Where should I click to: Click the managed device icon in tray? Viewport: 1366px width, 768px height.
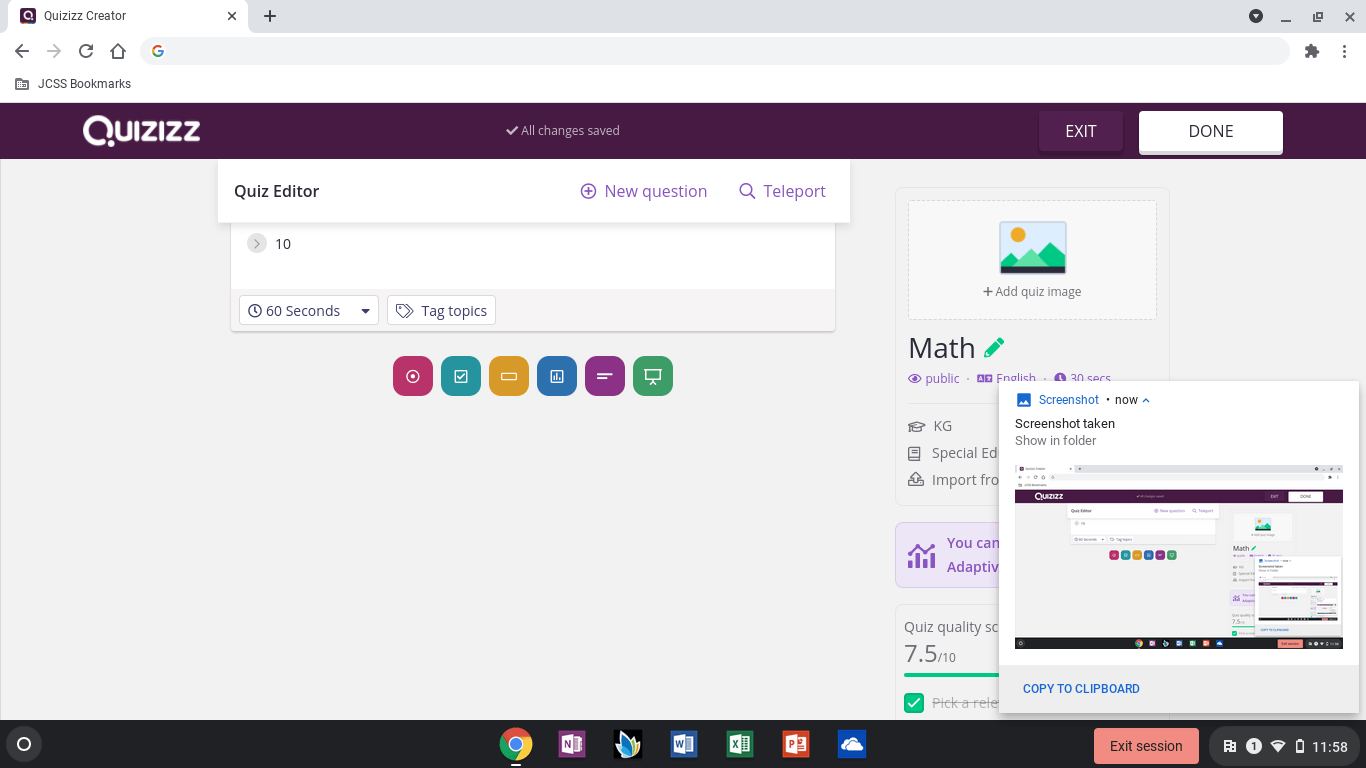[1230, 746]
